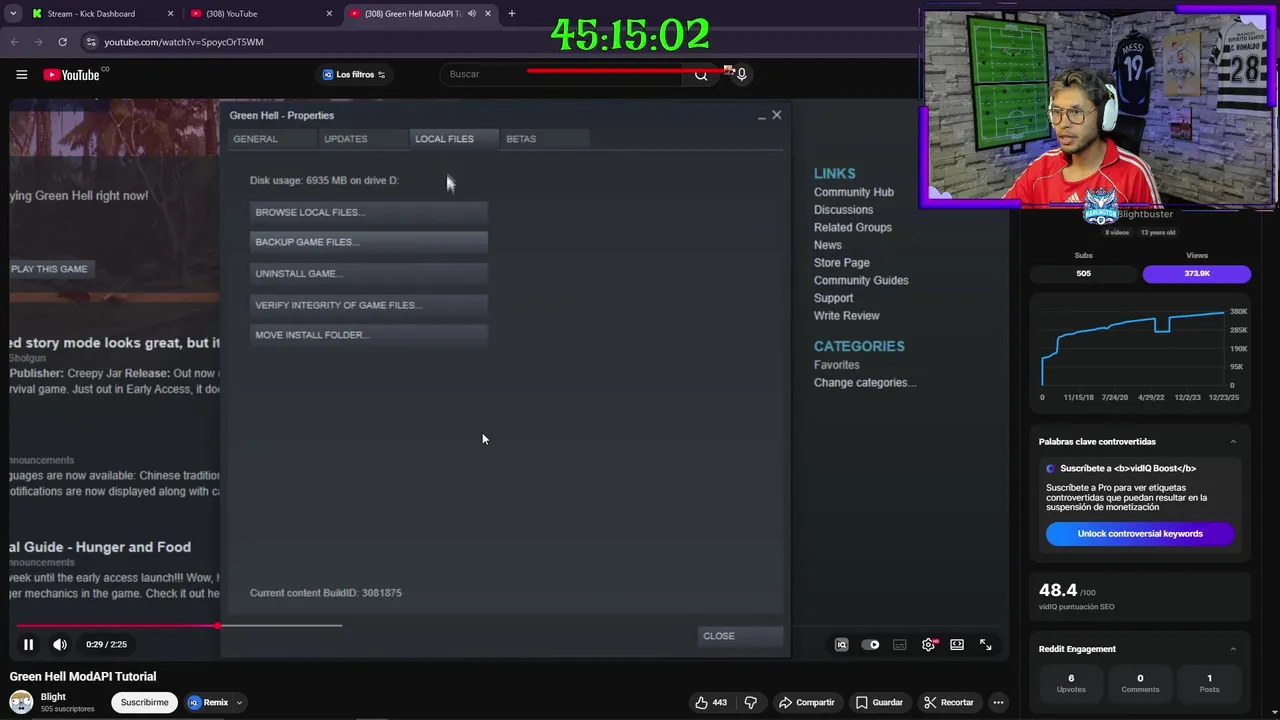Like the video with 443 likes
Viewport: 1280px width, 720px height.
(711, 702)
